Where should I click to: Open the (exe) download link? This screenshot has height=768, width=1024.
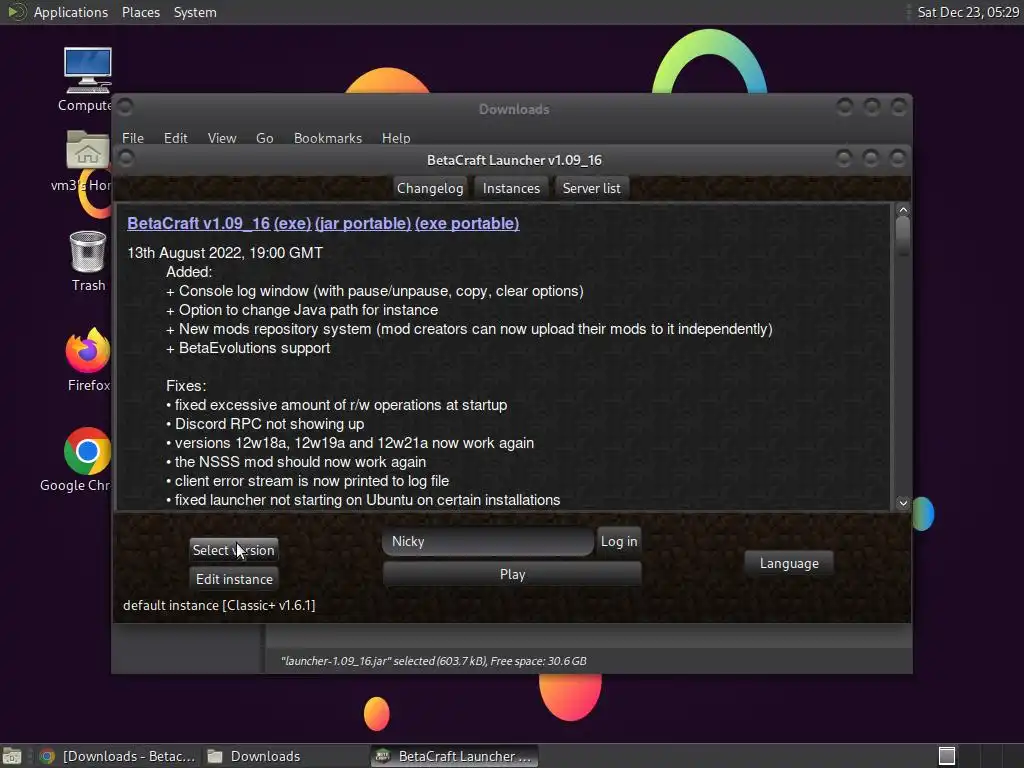coord(293,223)
